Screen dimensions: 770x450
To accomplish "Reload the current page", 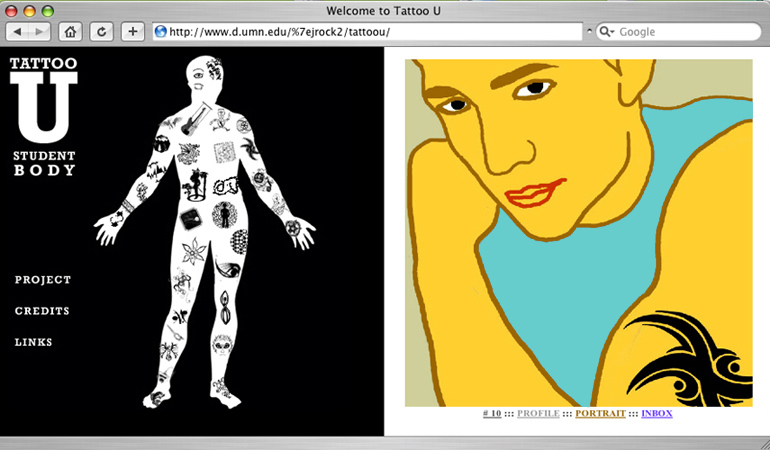I will [x=101, y=32].
